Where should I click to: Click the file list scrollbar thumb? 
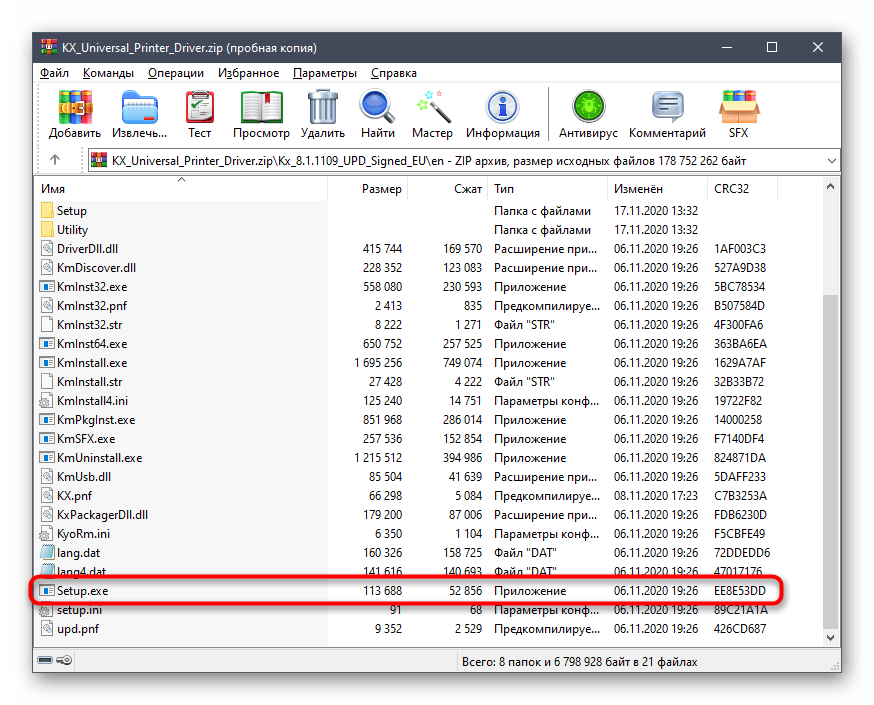831,460
